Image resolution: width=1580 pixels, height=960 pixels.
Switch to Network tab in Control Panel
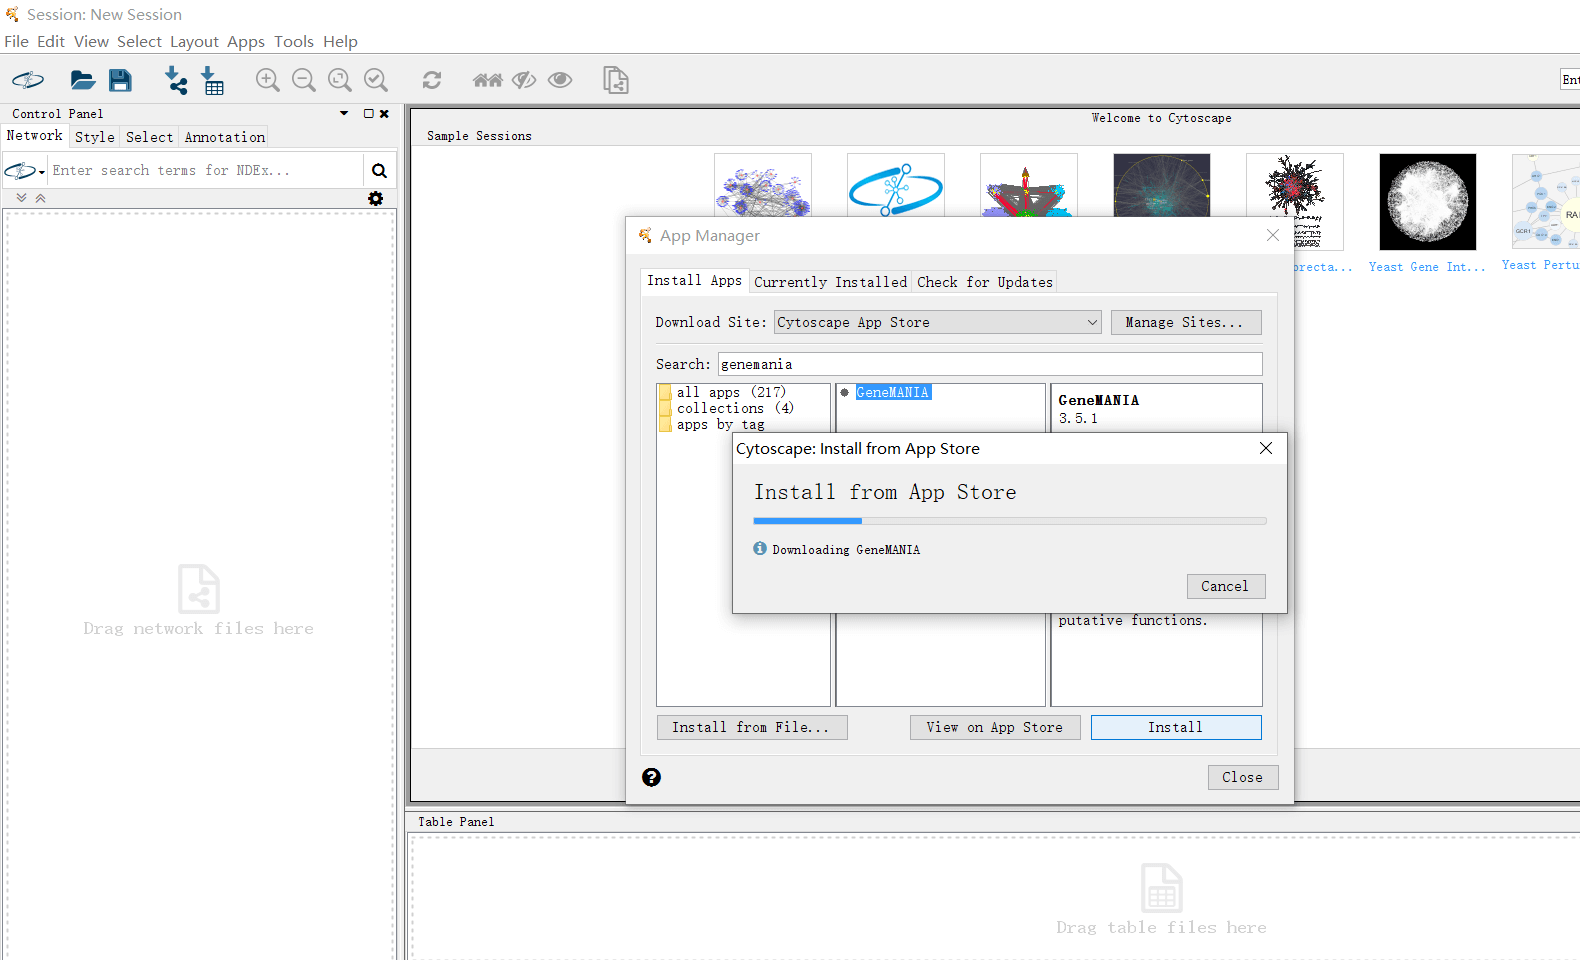(x=35, y=136)
